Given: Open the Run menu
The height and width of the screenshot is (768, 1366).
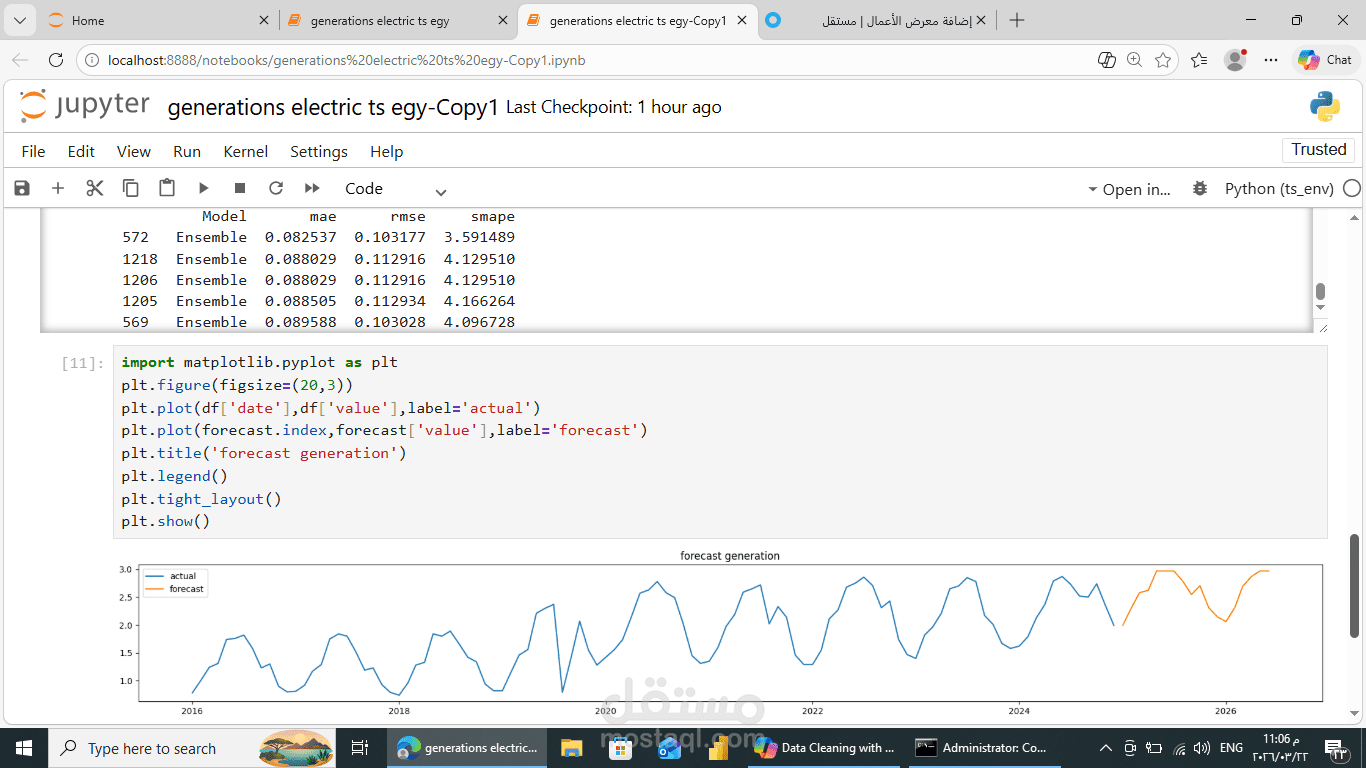Looking at the screenshot, I should click(187, 151).
